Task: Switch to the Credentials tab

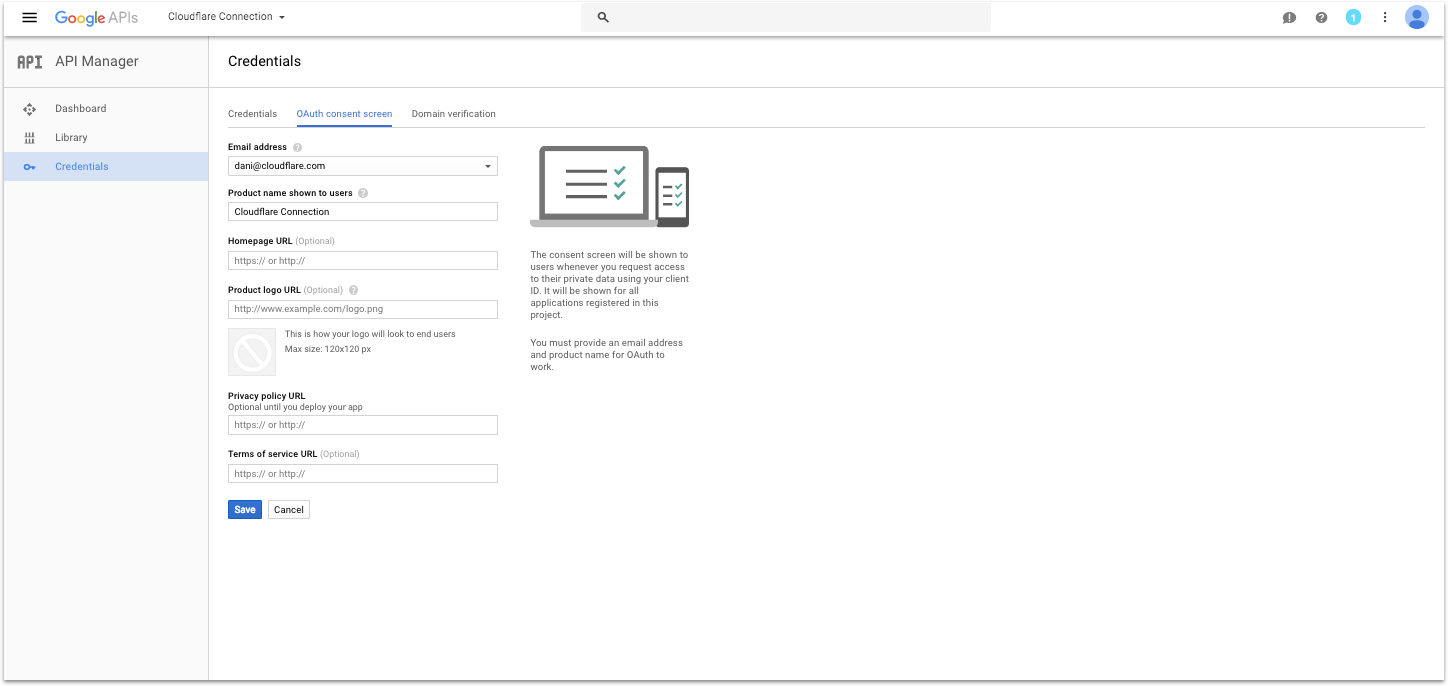Action: (x=252, y=113)
